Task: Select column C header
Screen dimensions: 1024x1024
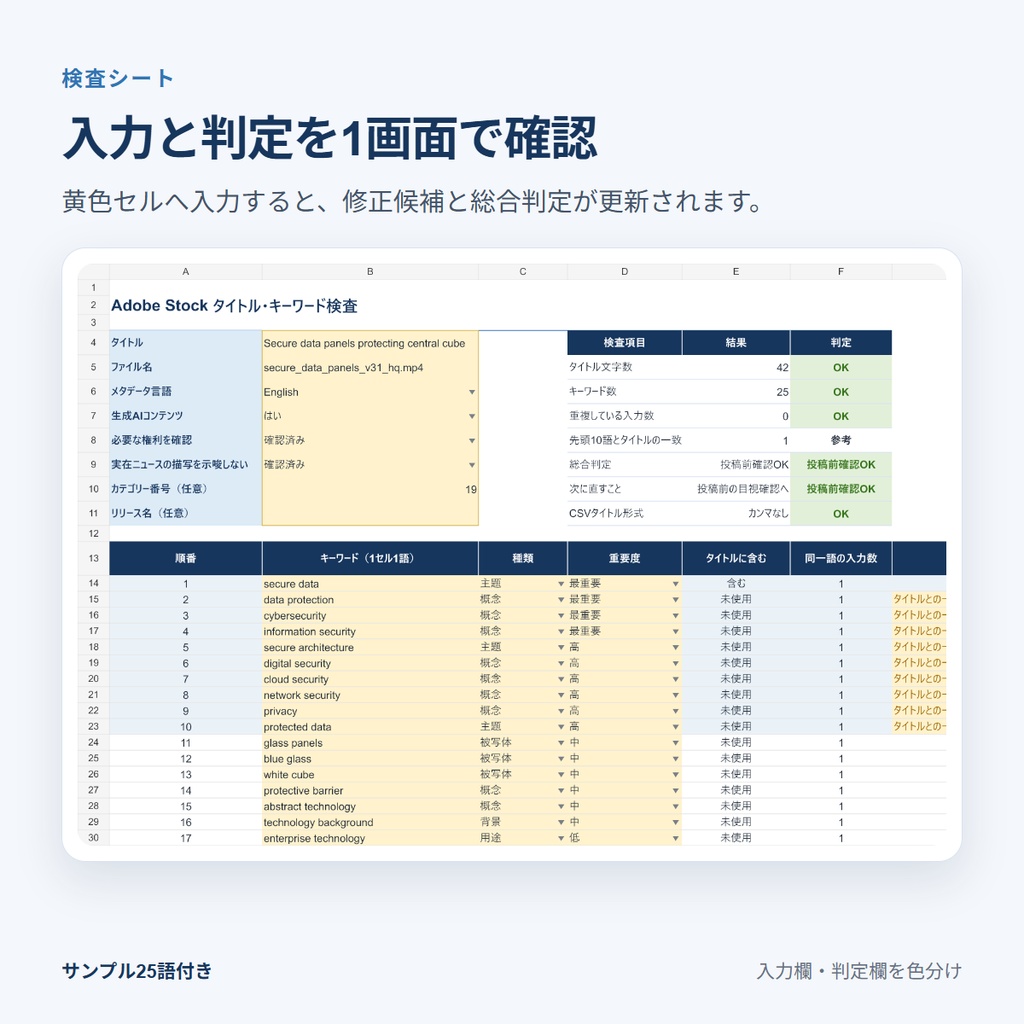Action: tap(523, 272)
